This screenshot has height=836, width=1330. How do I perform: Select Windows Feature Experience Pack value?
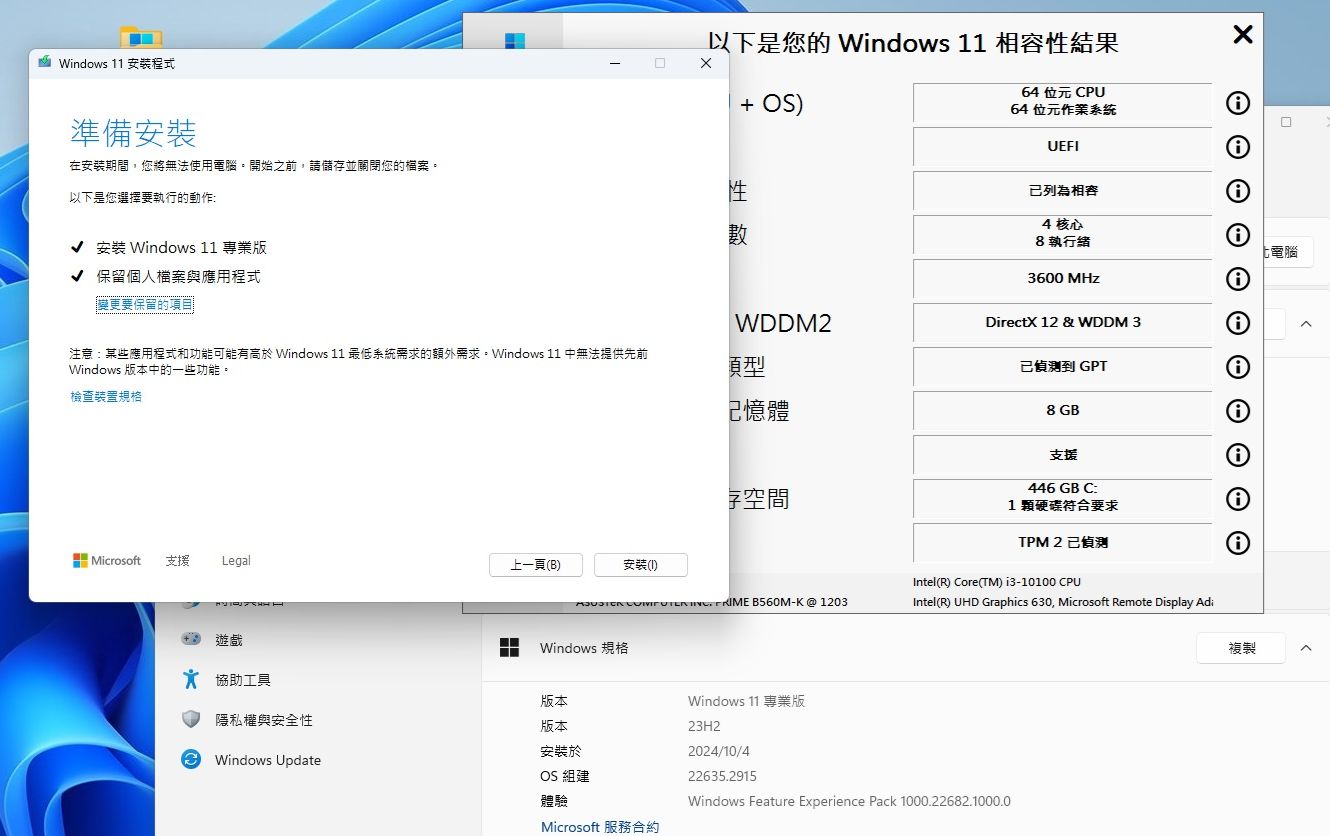(849, 801)
